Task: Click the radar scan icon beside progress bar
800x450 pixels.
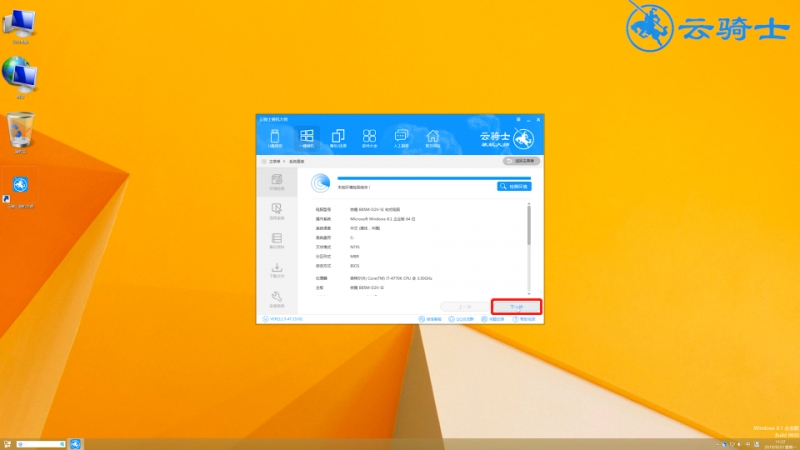Action: point(320,183)
